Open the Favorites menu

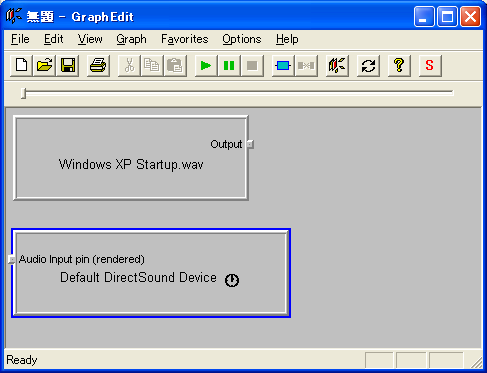(185, 39)
